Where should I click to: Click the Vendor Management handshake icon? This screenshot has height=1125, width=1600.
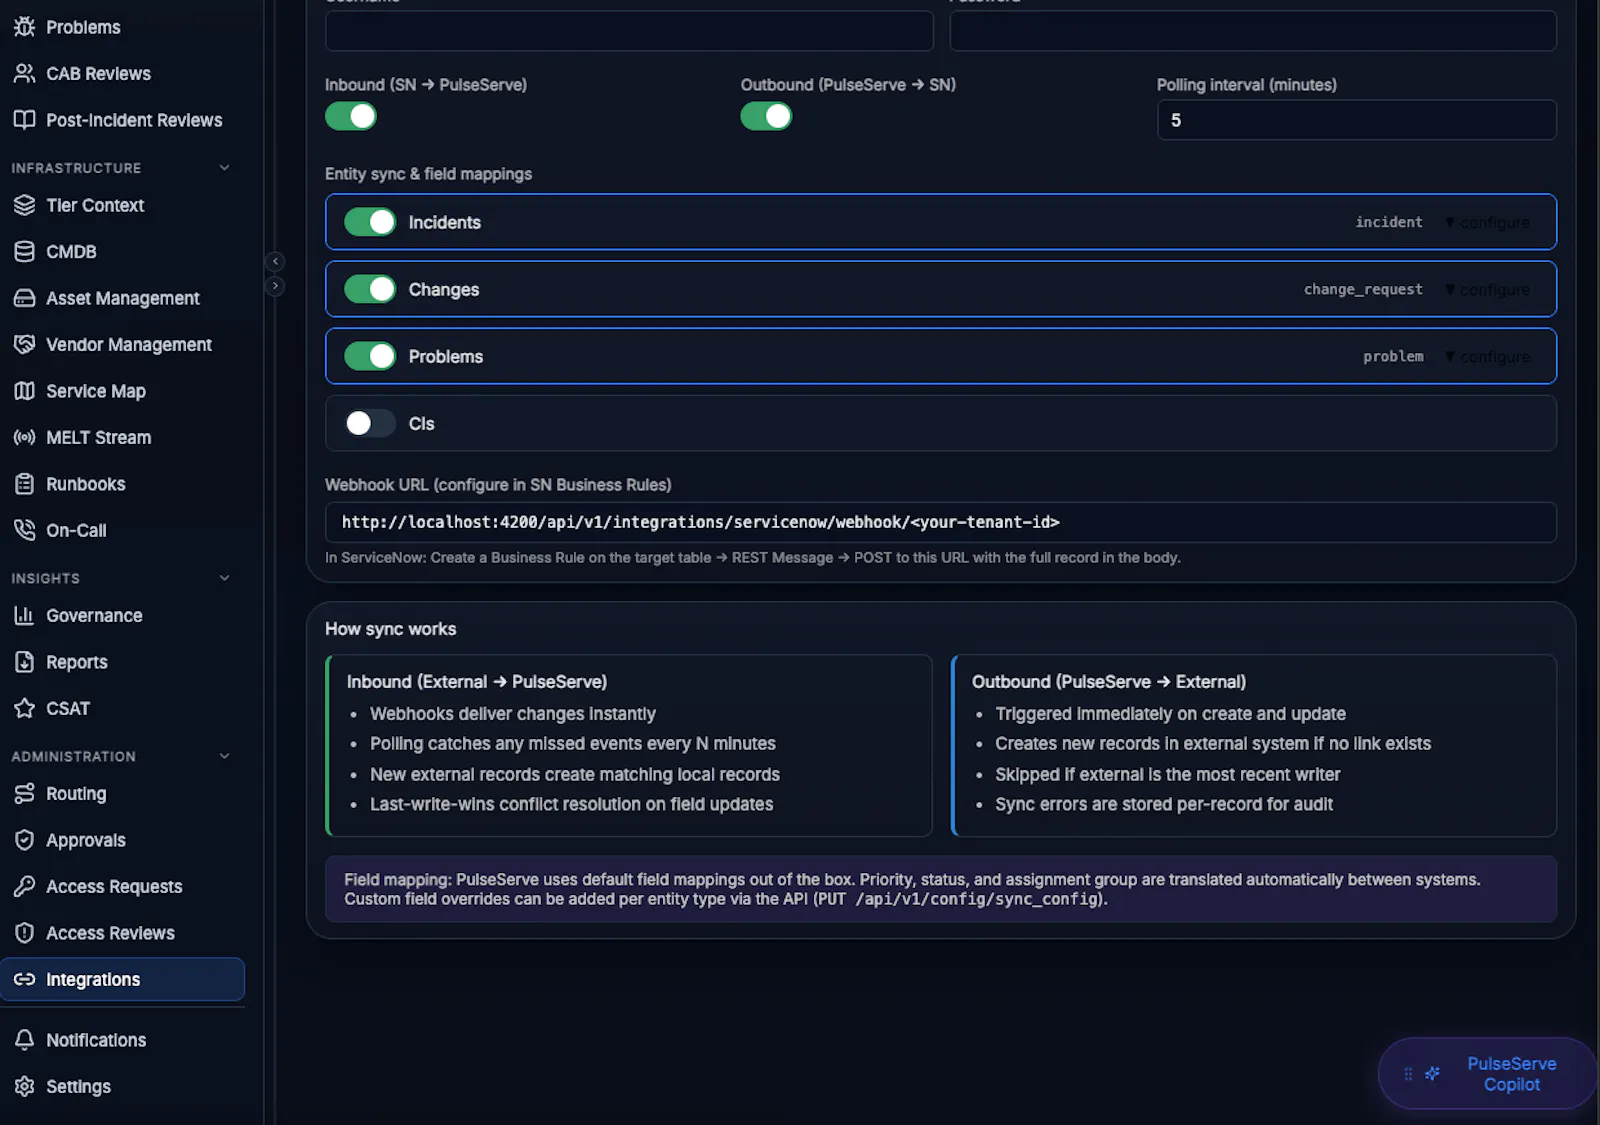(x=24, y=344)
